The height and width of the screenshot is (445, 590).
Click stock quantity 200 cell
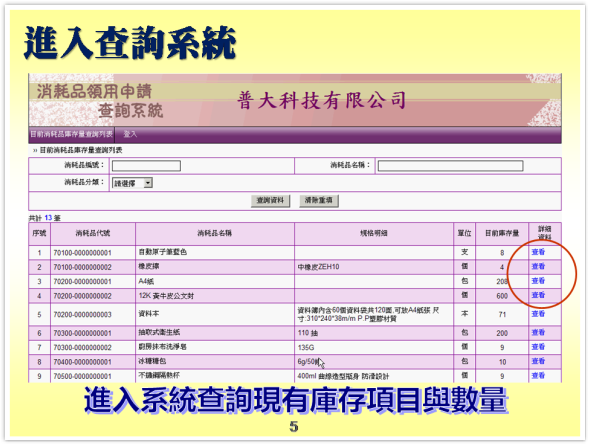pos(502,333)
